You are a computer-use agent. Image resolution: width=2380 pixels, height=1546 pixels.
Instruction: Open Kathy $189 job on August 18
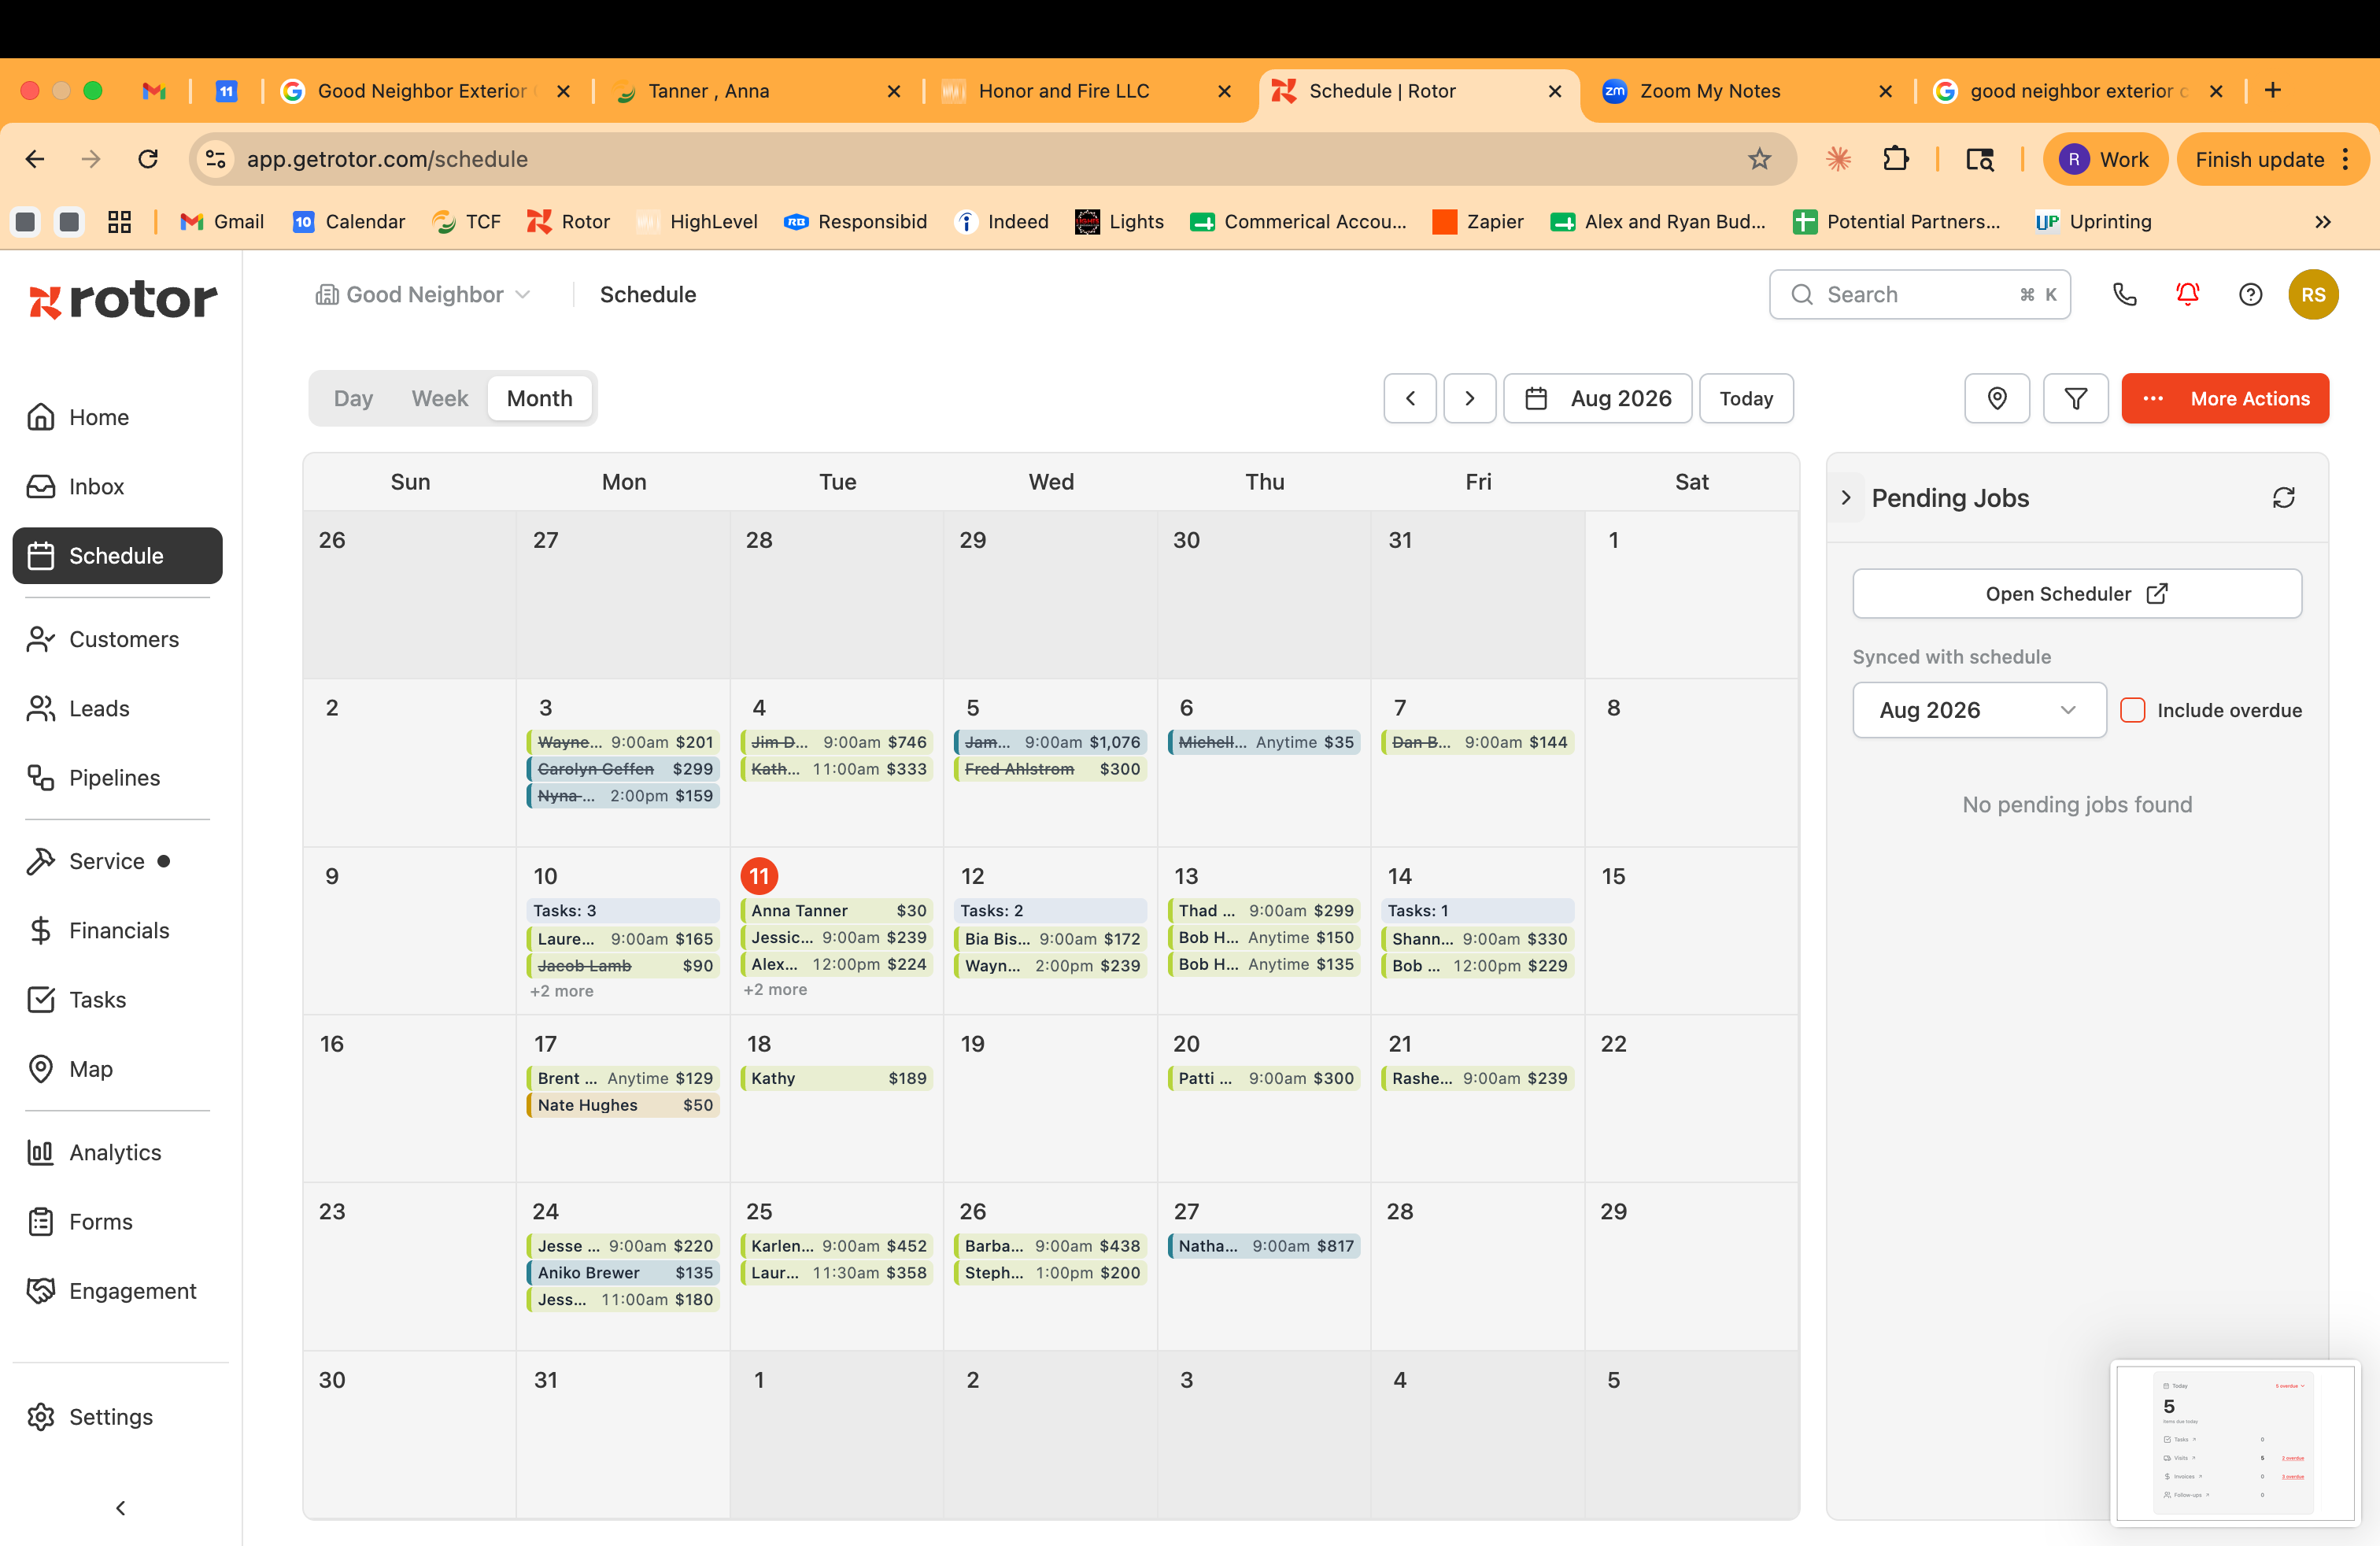[837, 1078]
